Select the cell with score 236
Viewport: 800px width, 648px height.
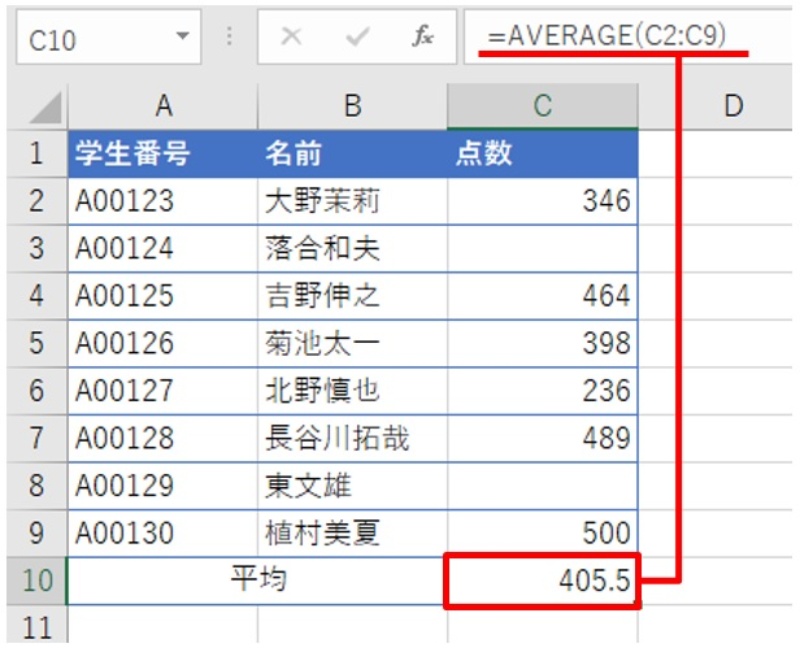pos(543,388)
